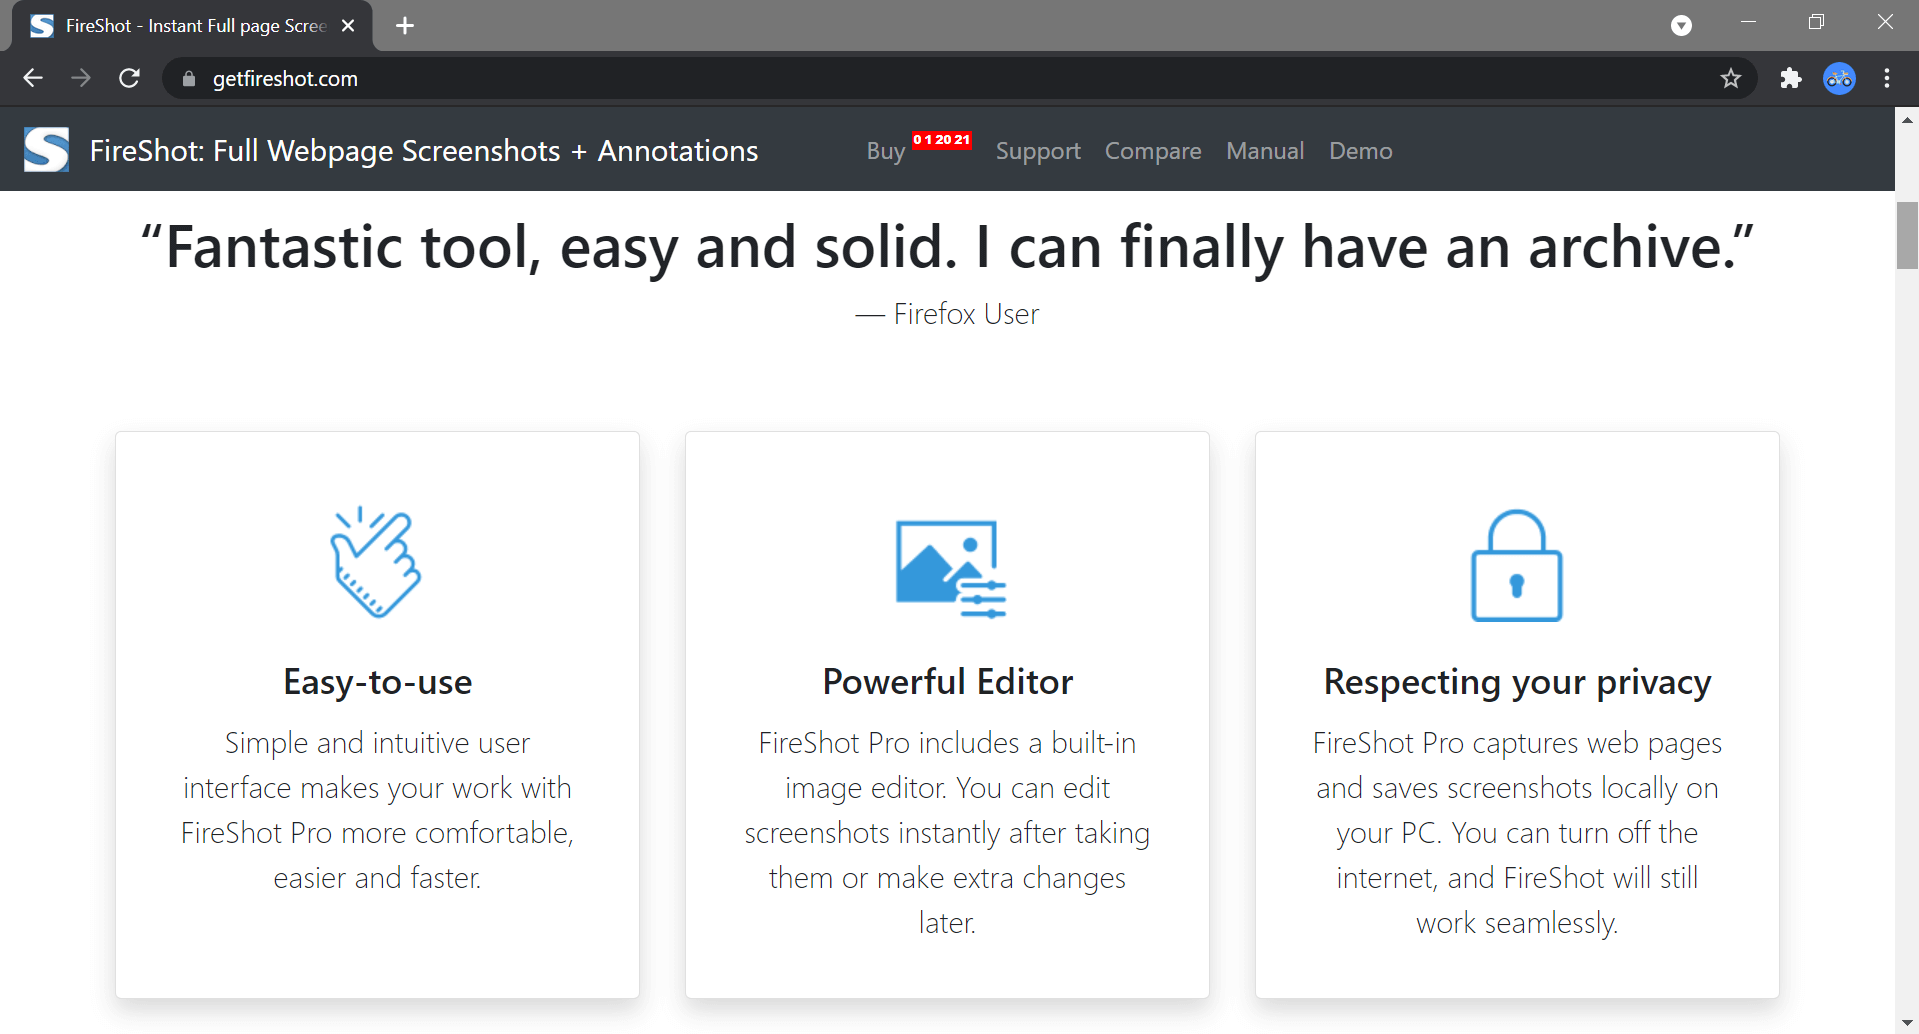Click the FireShot: Full Webpage Screenshots title
The image size is (1919, 1034).
click(x=424, y=151)
